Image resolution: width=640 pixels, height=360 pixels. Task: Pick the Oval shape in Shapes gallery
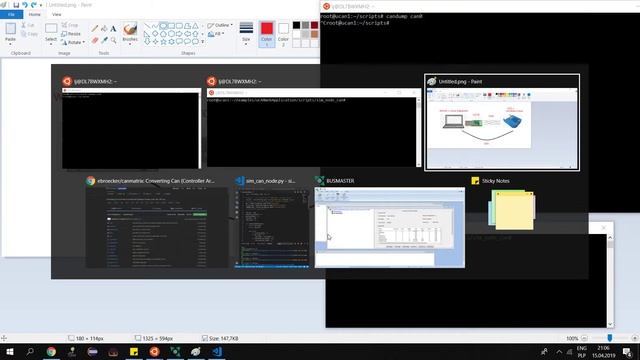point(163,26)
